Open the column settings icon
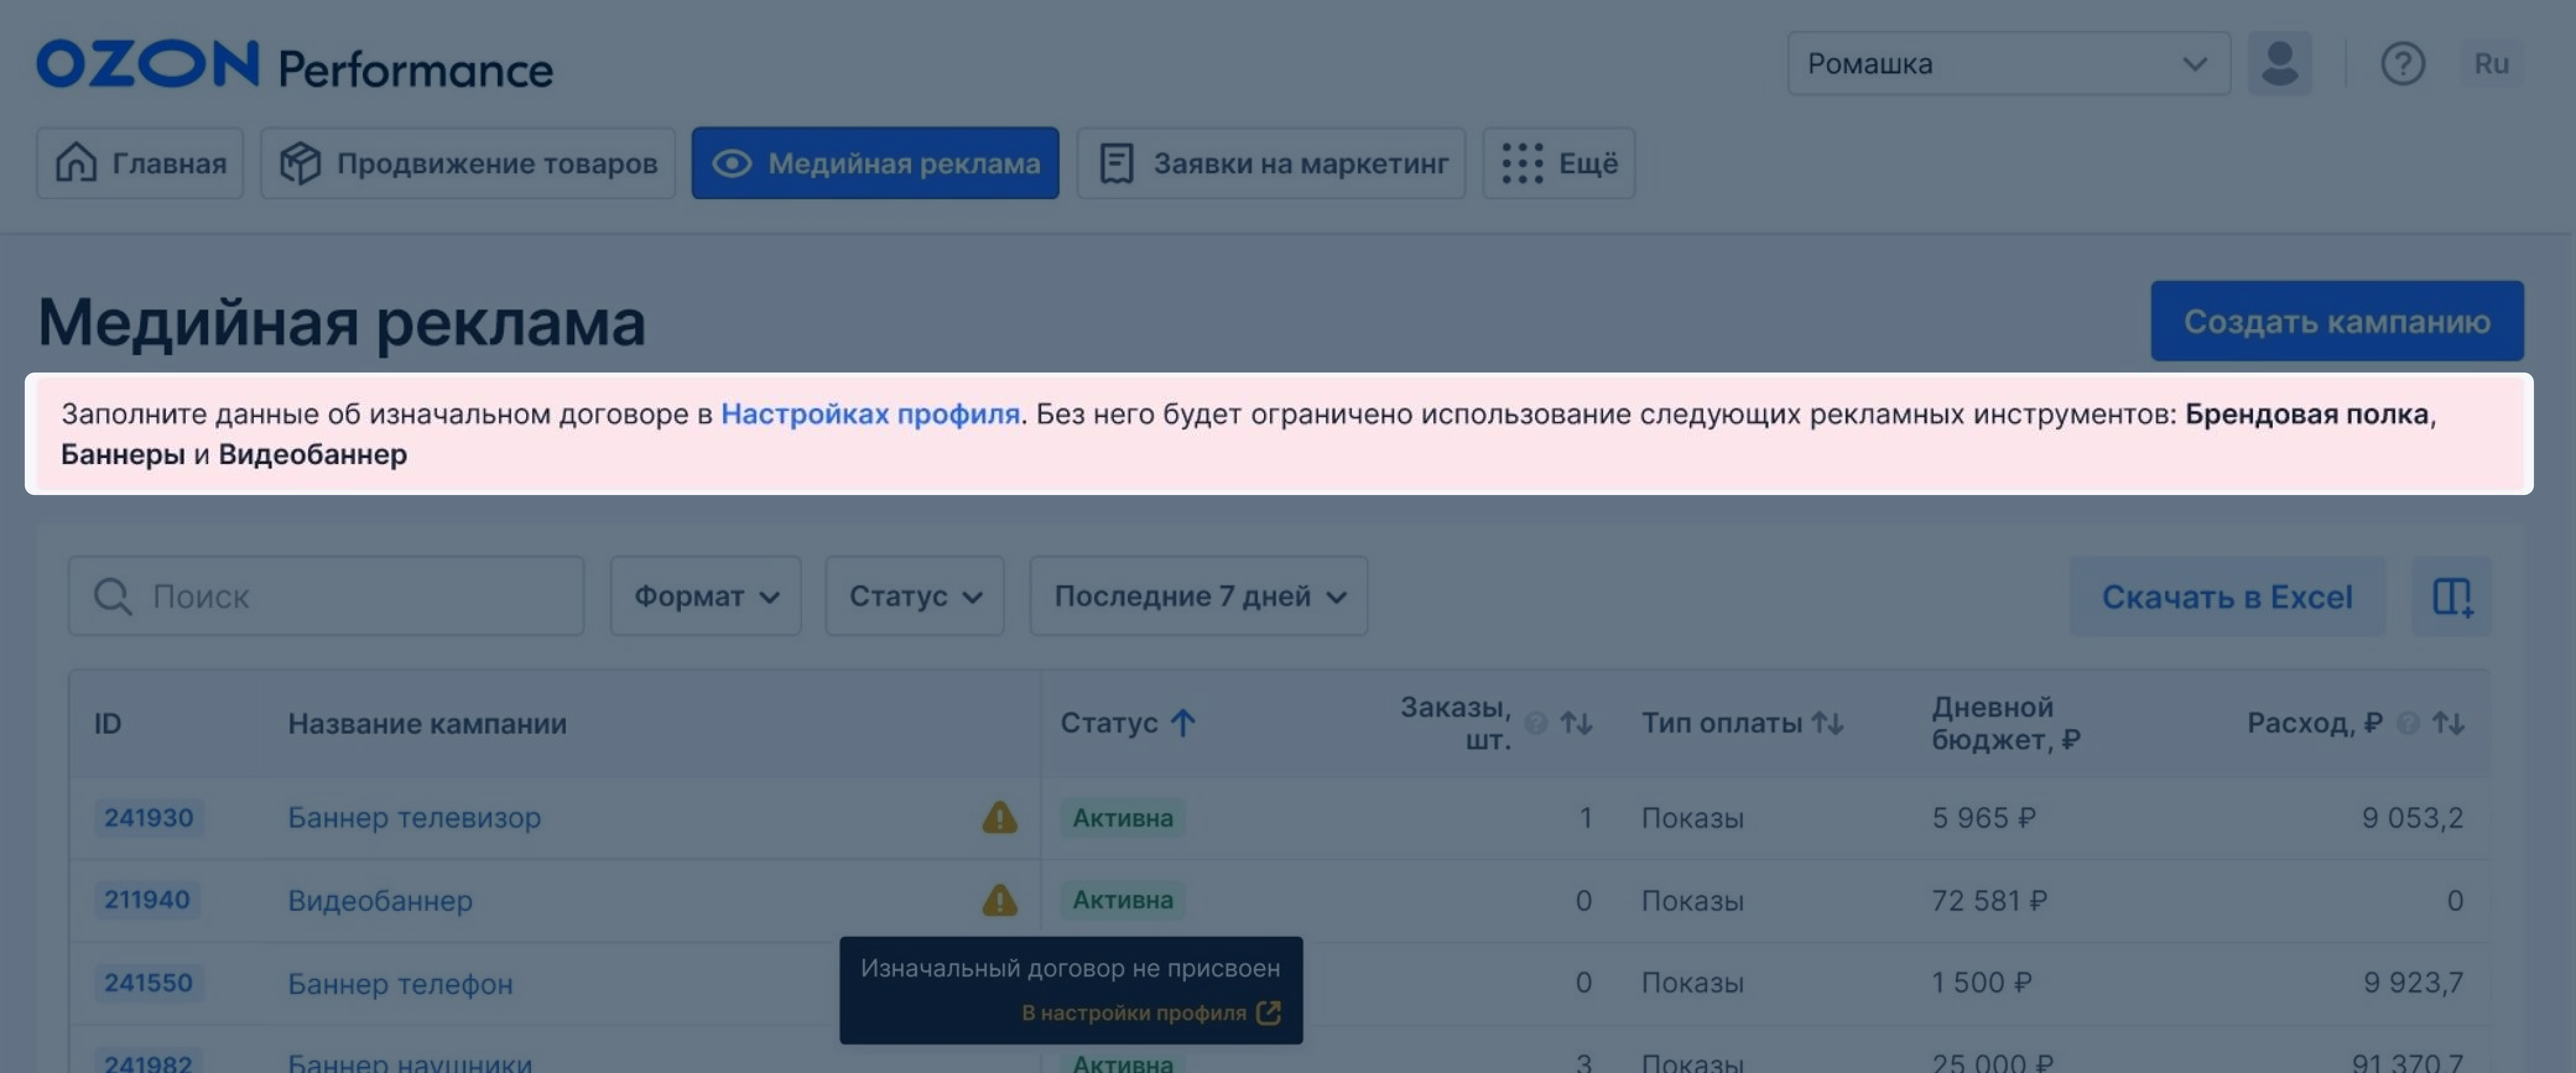 (2452, 596)
